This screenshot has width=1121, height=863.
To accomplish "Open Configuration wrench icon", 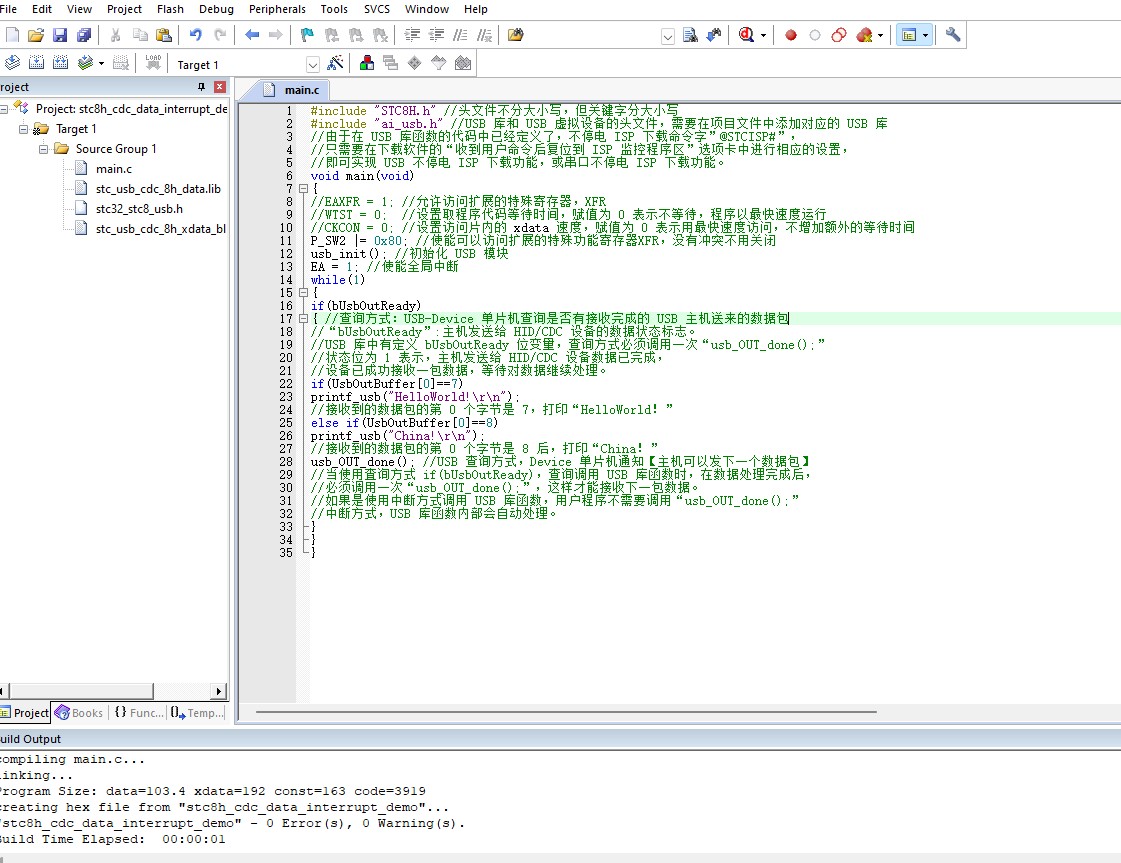I will [x=953, y=35].
